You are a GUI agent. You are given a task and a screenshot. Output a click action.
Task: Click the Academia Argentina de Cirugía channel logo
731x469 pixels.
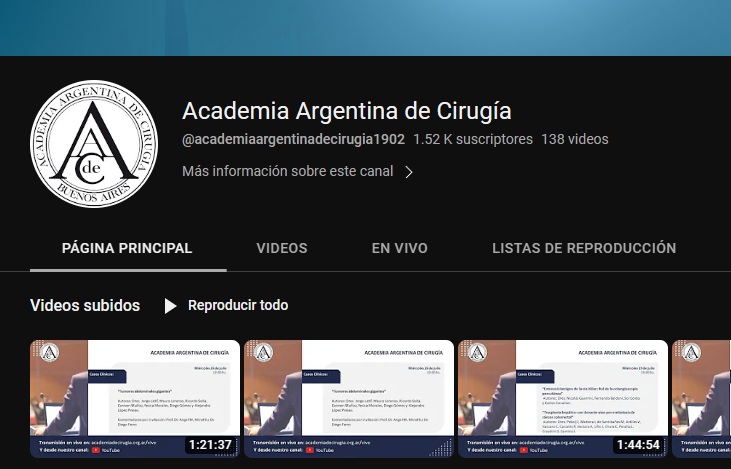point(94,144)
